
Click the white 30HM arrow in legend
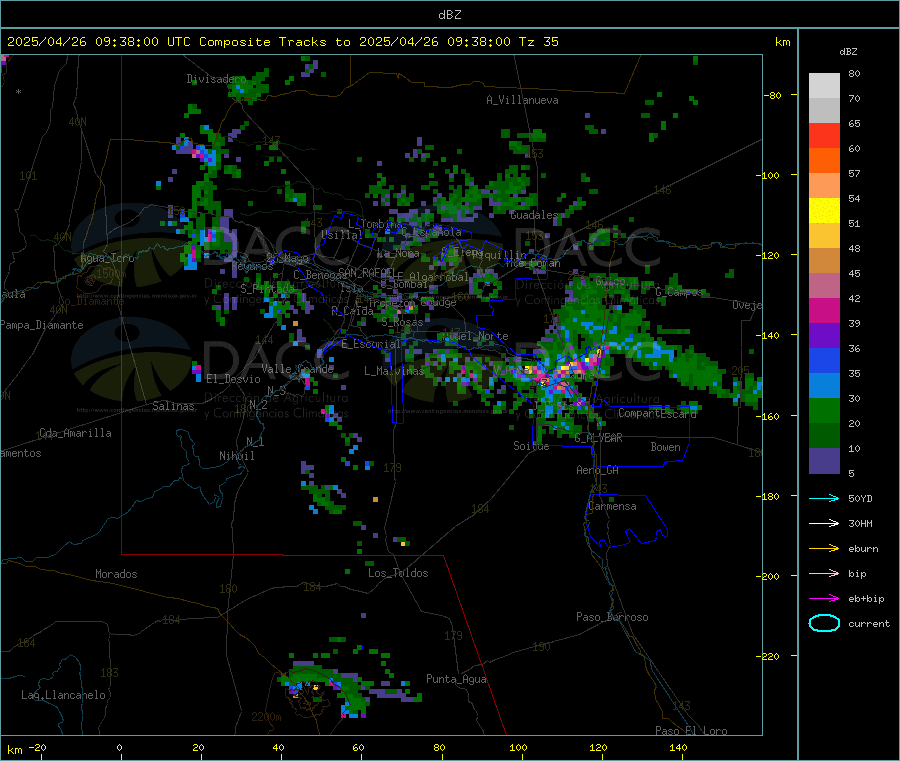824,523
